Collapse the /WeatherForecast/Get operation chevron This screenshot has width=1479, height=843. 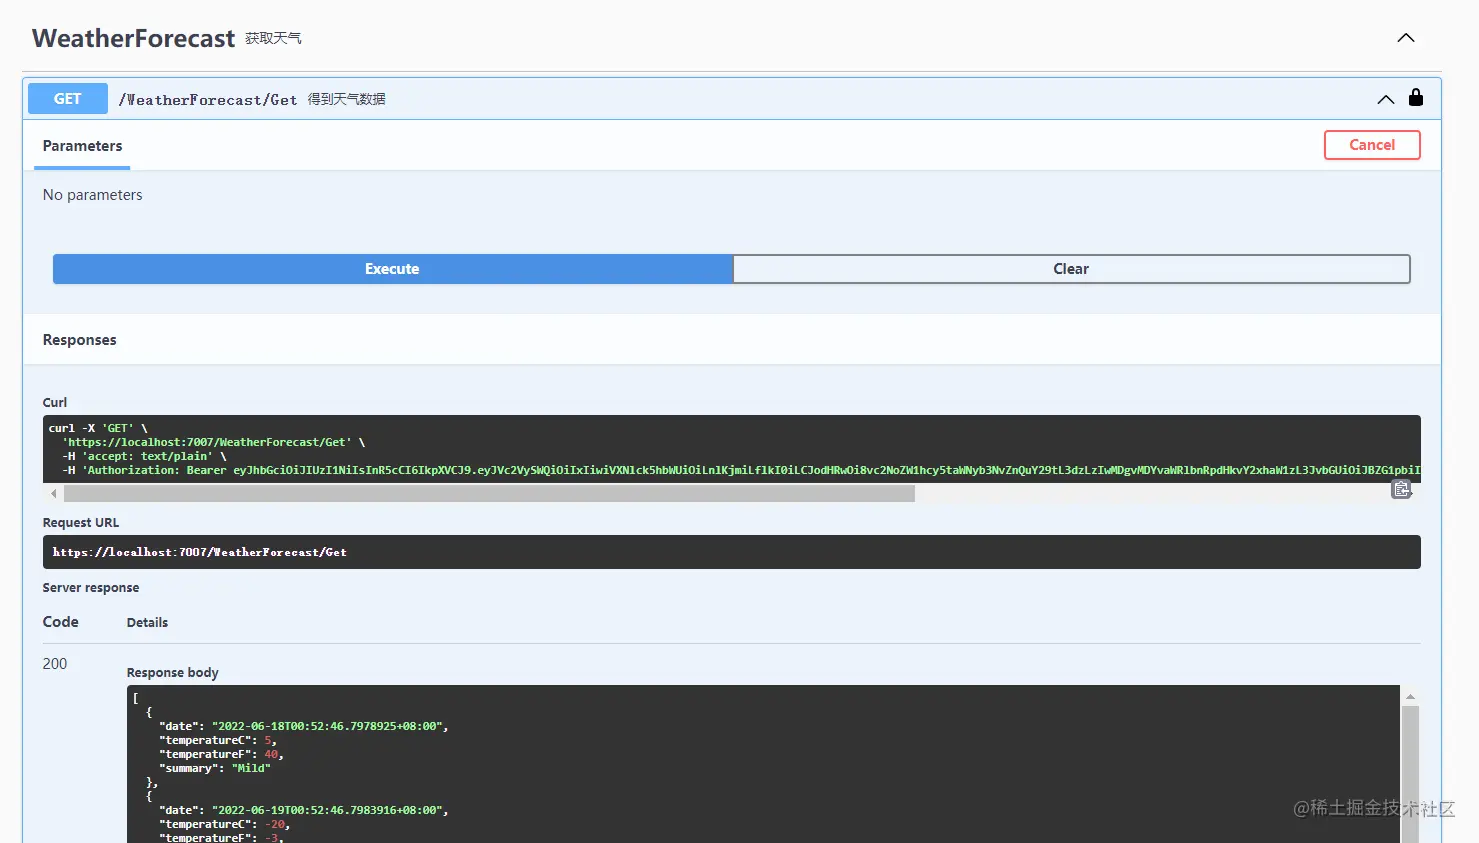tap(1385, 99)
